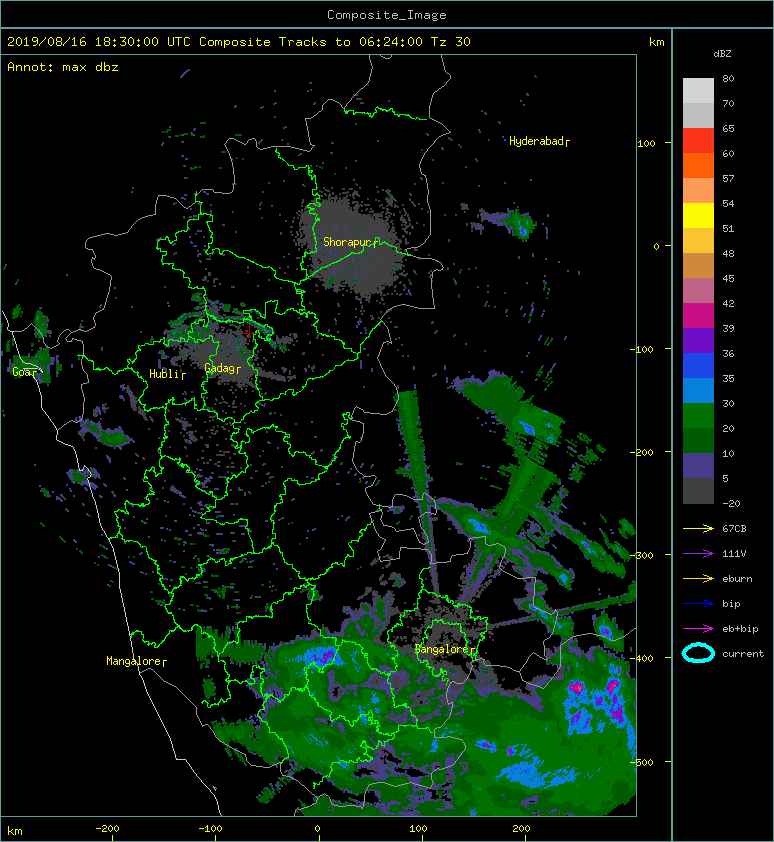Select the royal blue 35–36 dBZ swatch
The height and width of the screenshot is (842, 774).
pos(698,365)
